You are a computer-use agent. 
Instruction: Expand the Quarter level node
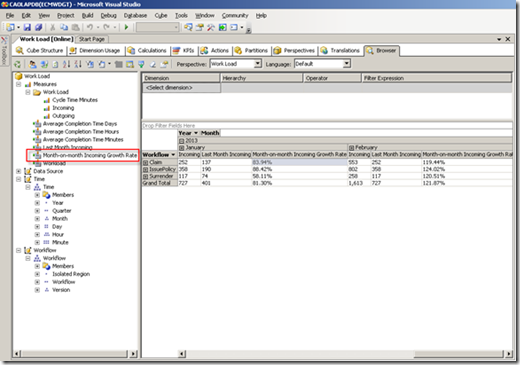pos(37,211)
